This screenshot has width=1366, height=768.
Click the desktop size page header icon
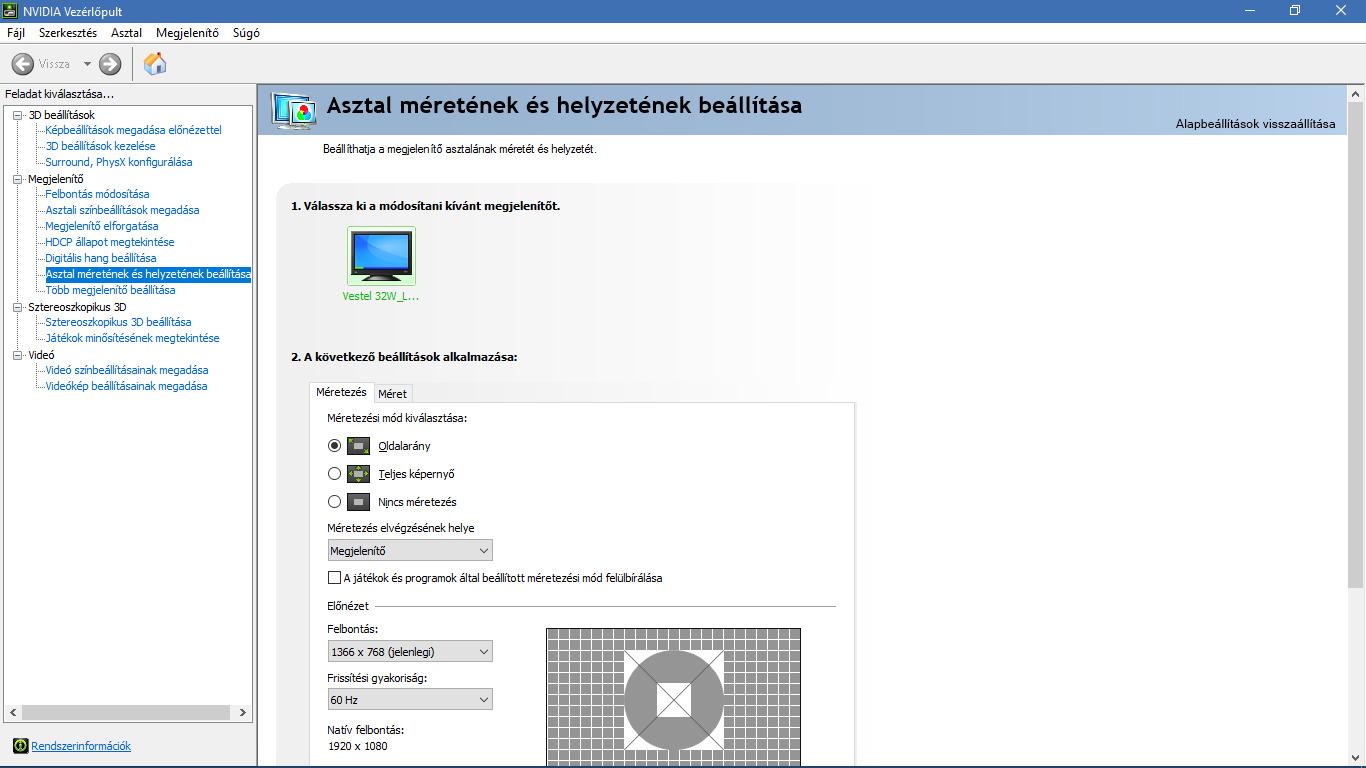[294, 111]
